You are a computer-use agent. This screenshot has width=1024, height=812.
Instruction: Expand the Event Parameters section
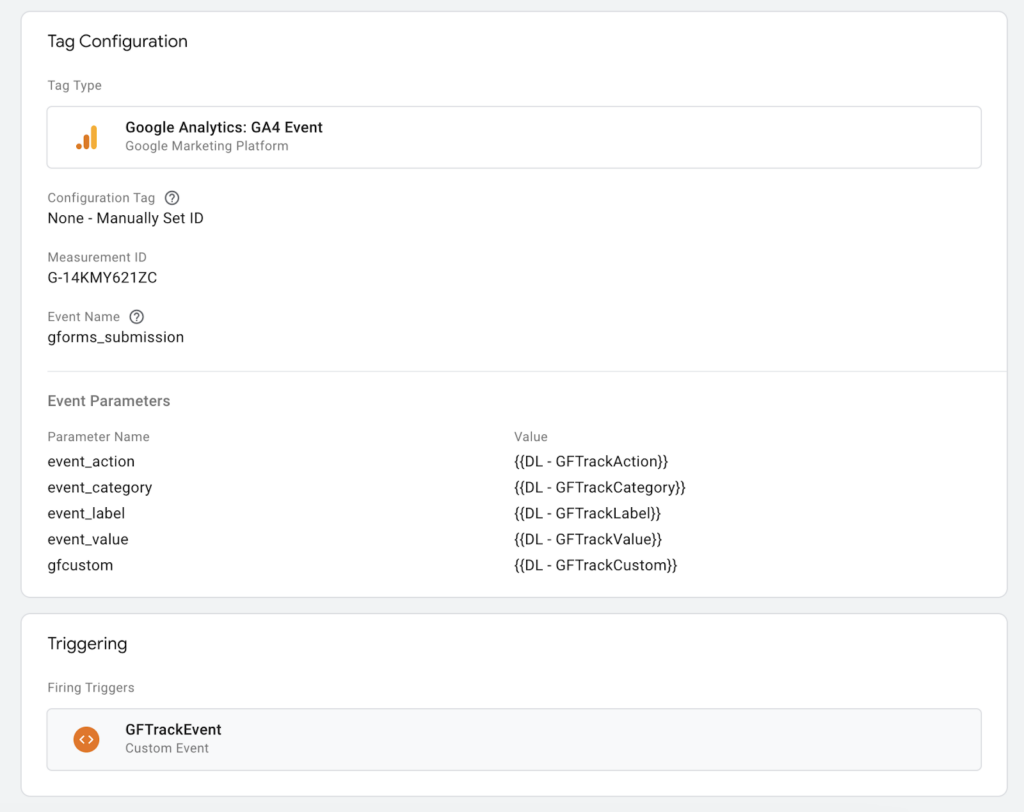(108, 400)
